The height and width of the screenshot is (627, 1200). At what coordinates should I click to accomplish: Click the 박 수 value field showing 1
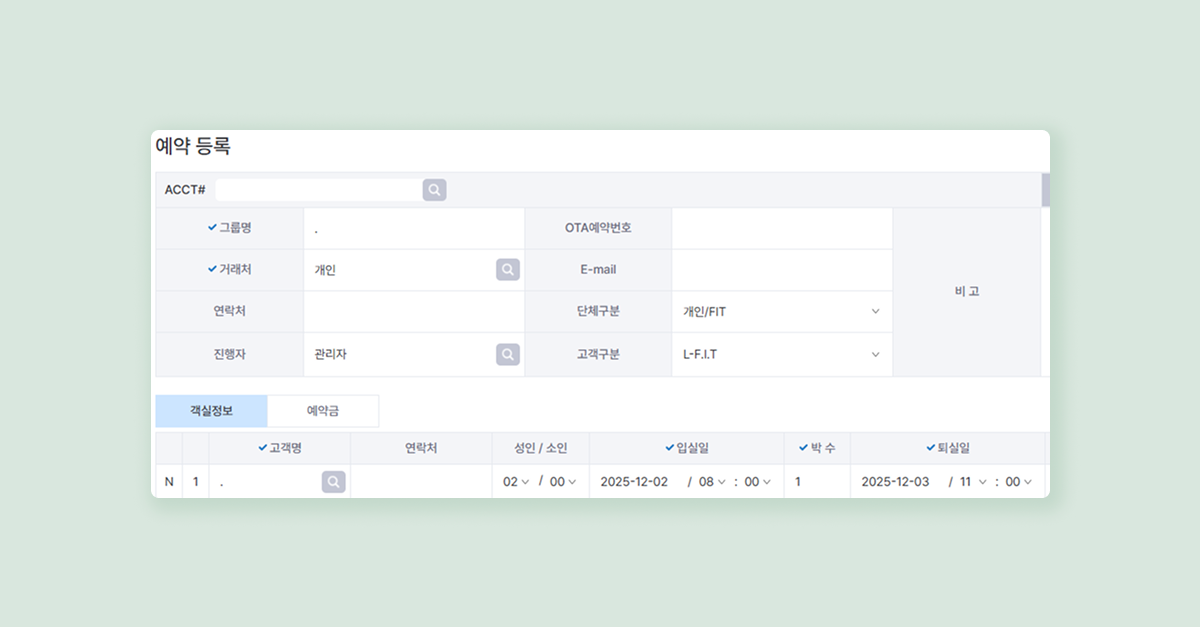[x=817, y=482]
